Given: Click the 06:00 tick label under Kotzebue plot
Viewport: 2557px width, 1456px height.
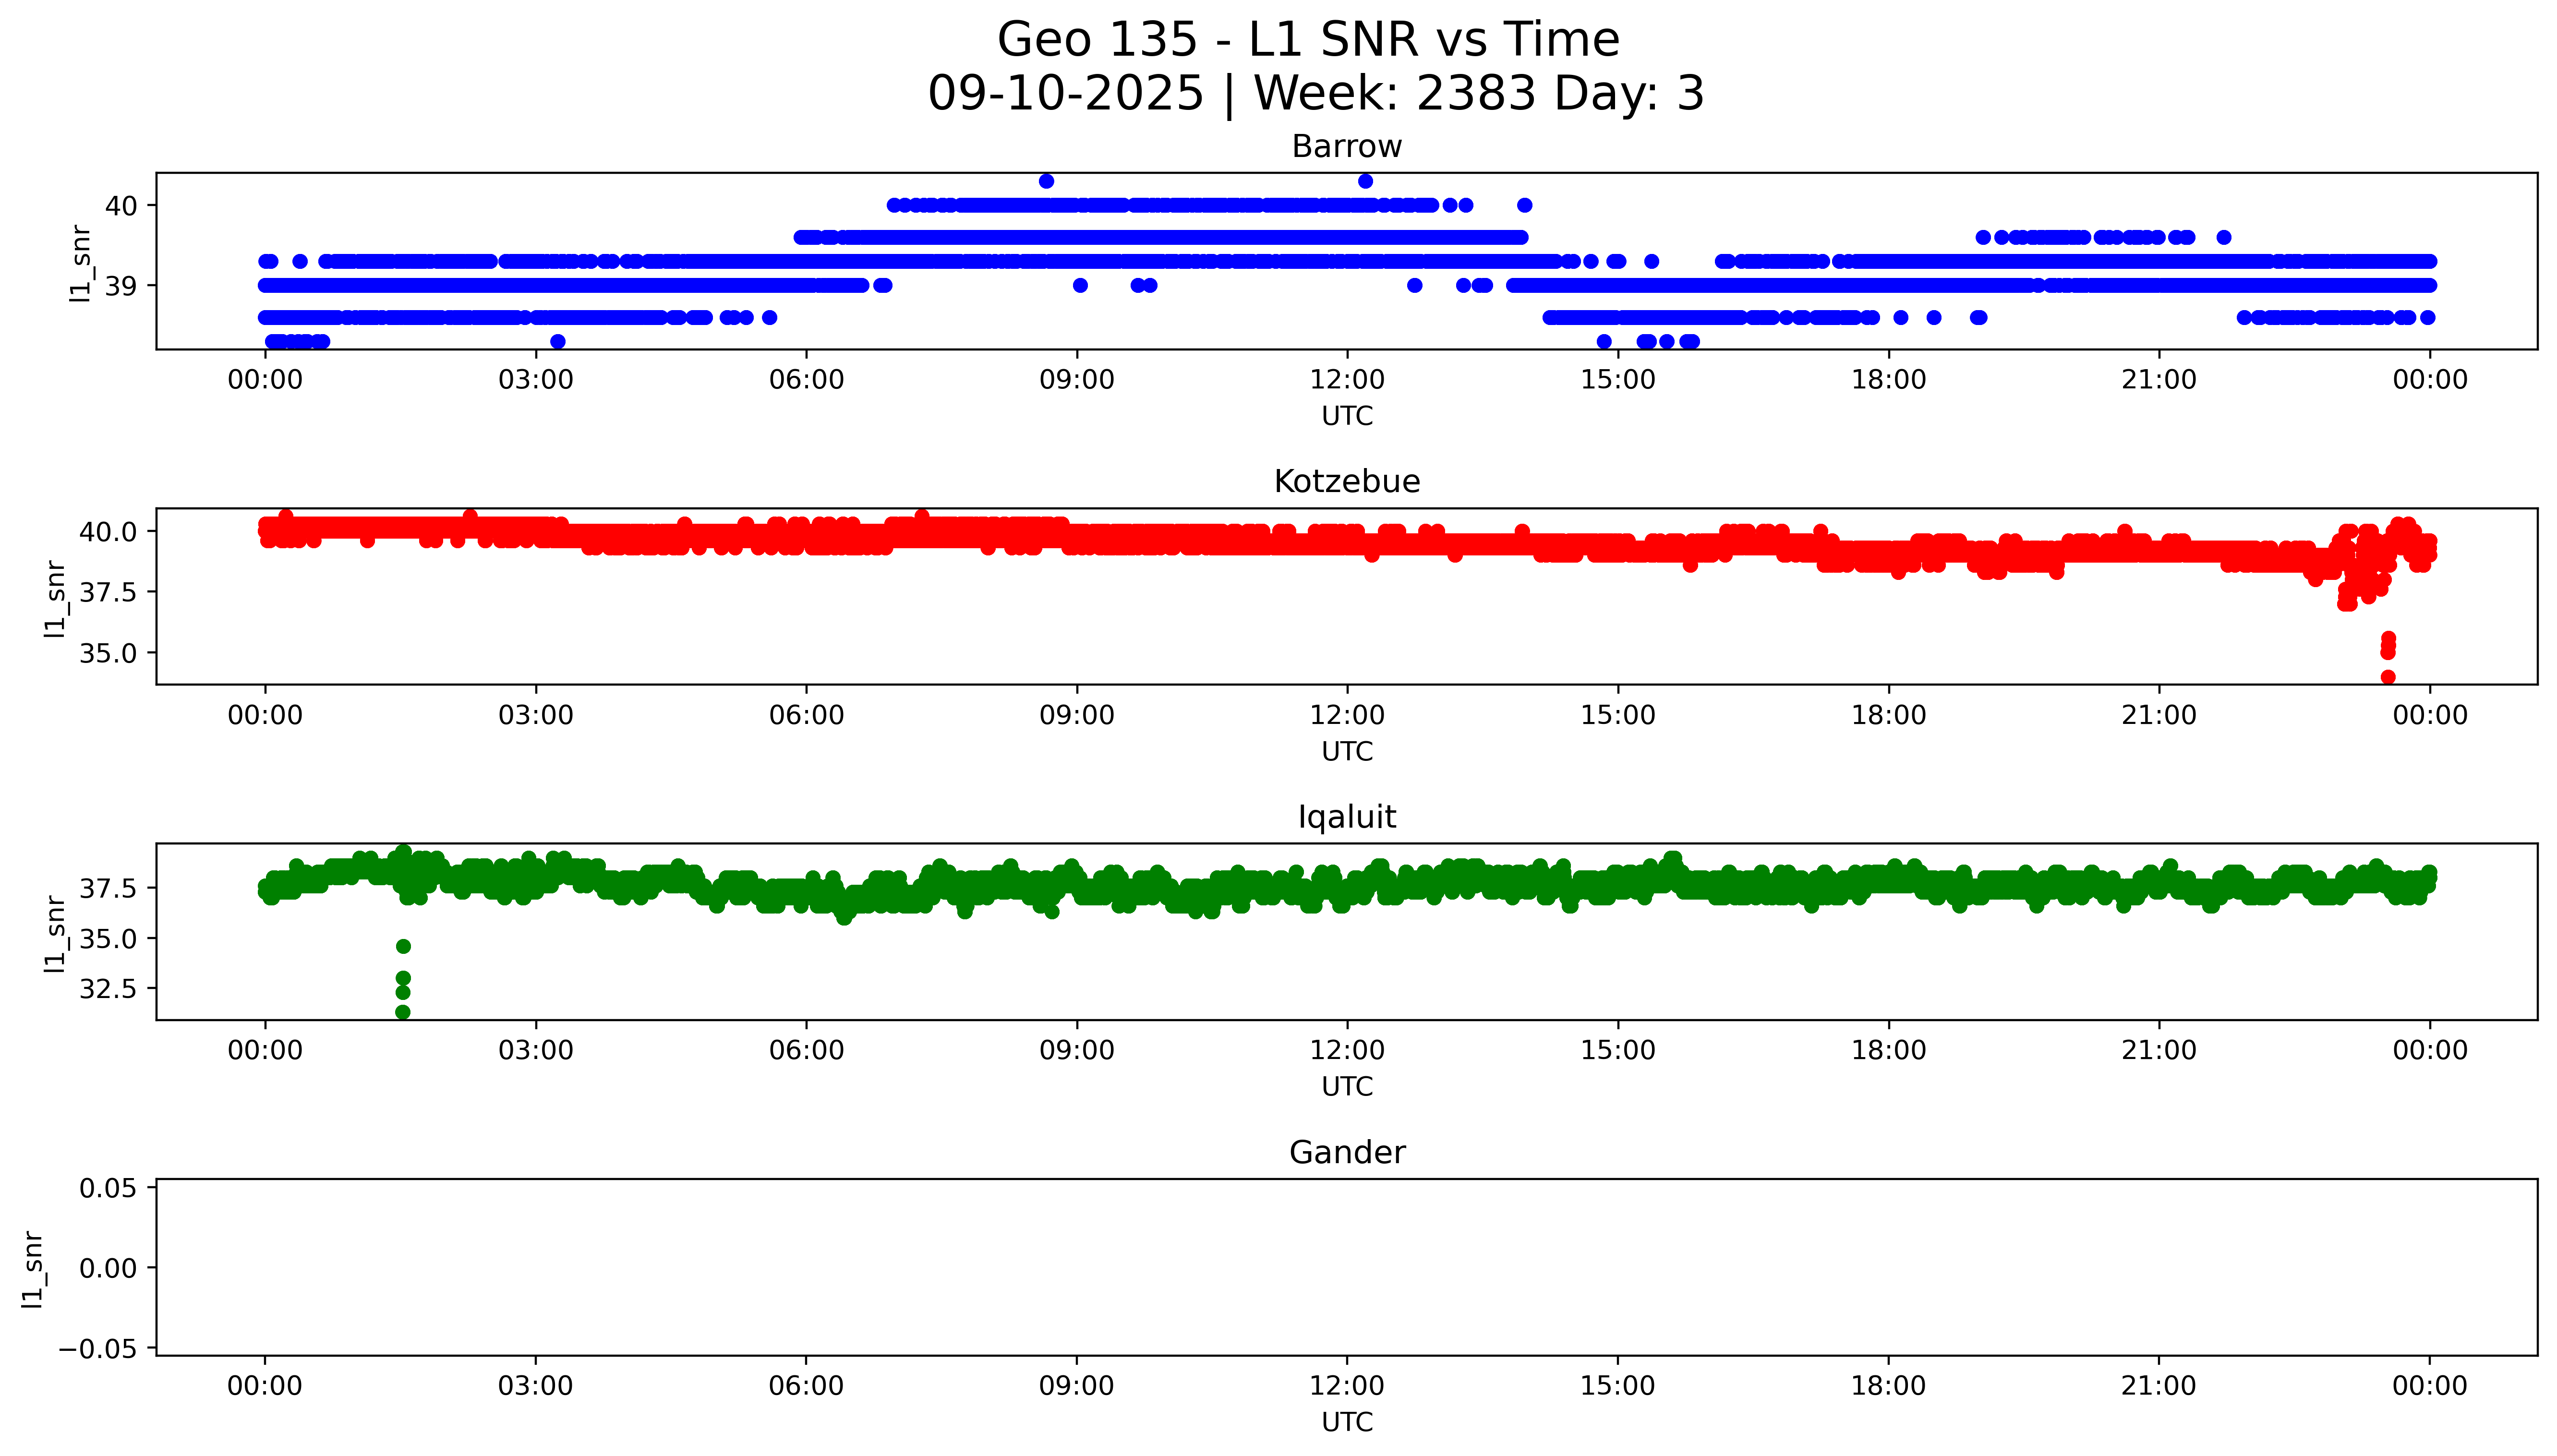Looking at the screenshot, I should click(806, 715).
